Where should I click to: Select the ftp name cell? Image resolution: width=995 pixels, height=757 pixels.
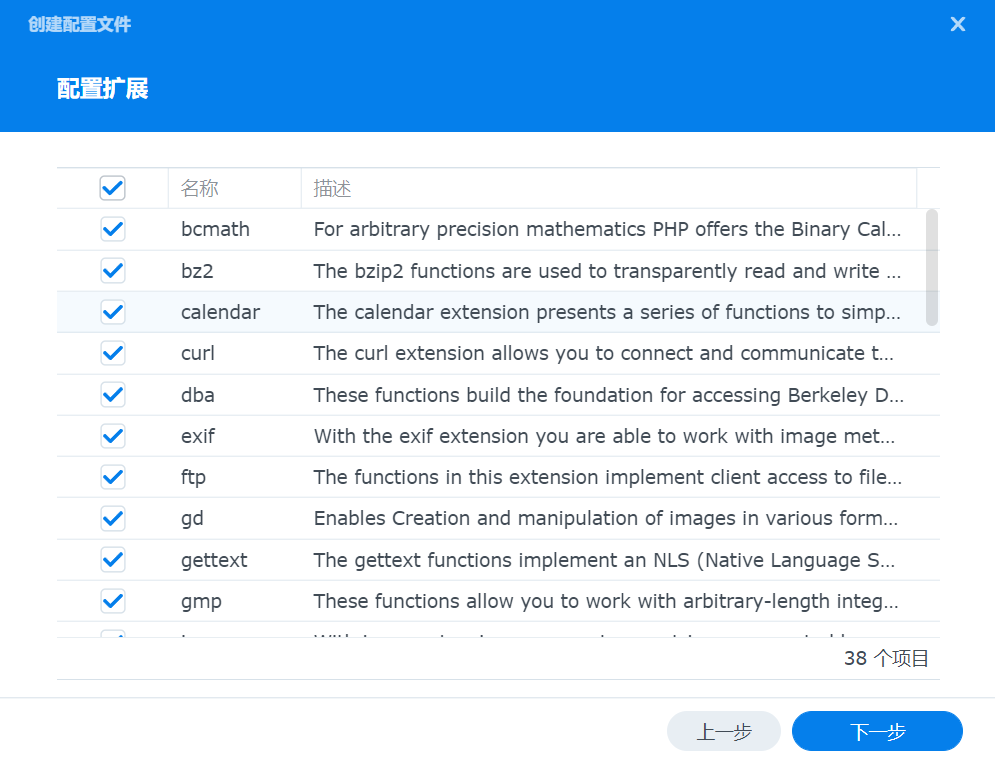(193, 477)
